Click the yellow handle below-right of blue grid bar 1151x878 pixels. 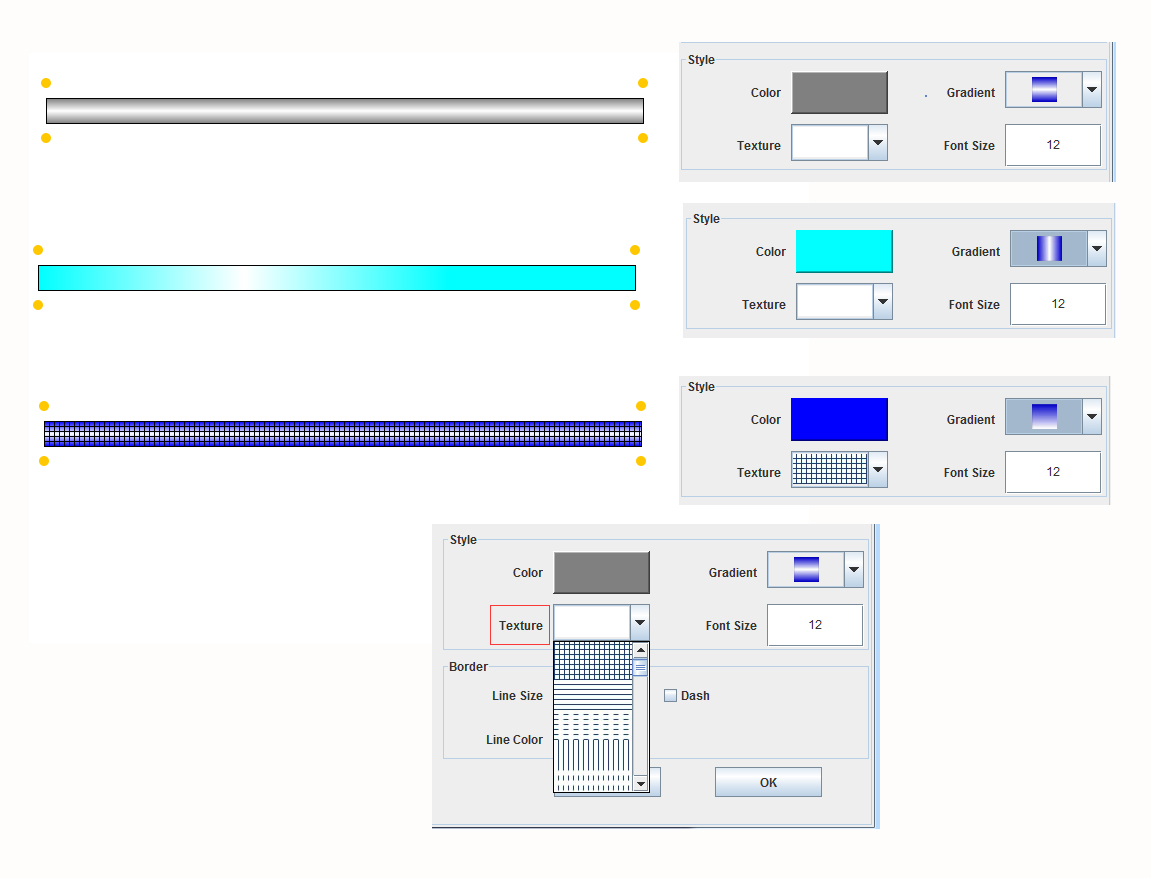(641, 461)
